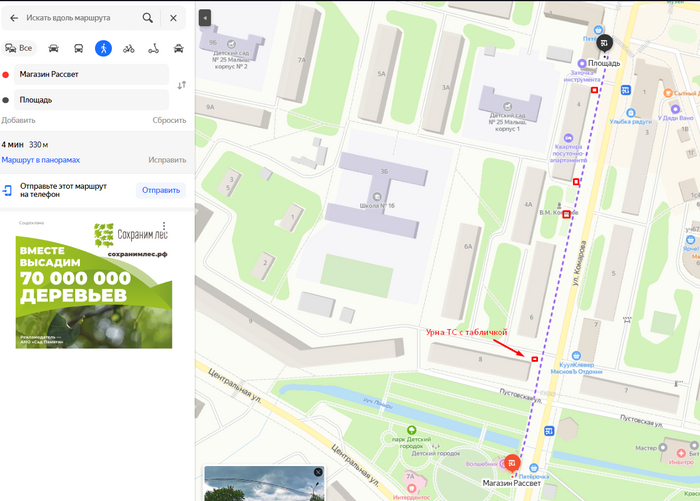Screen dimensions: 700x501
Task: Click the black 'Площадь' destination pin
Action: tap(604, 43)
